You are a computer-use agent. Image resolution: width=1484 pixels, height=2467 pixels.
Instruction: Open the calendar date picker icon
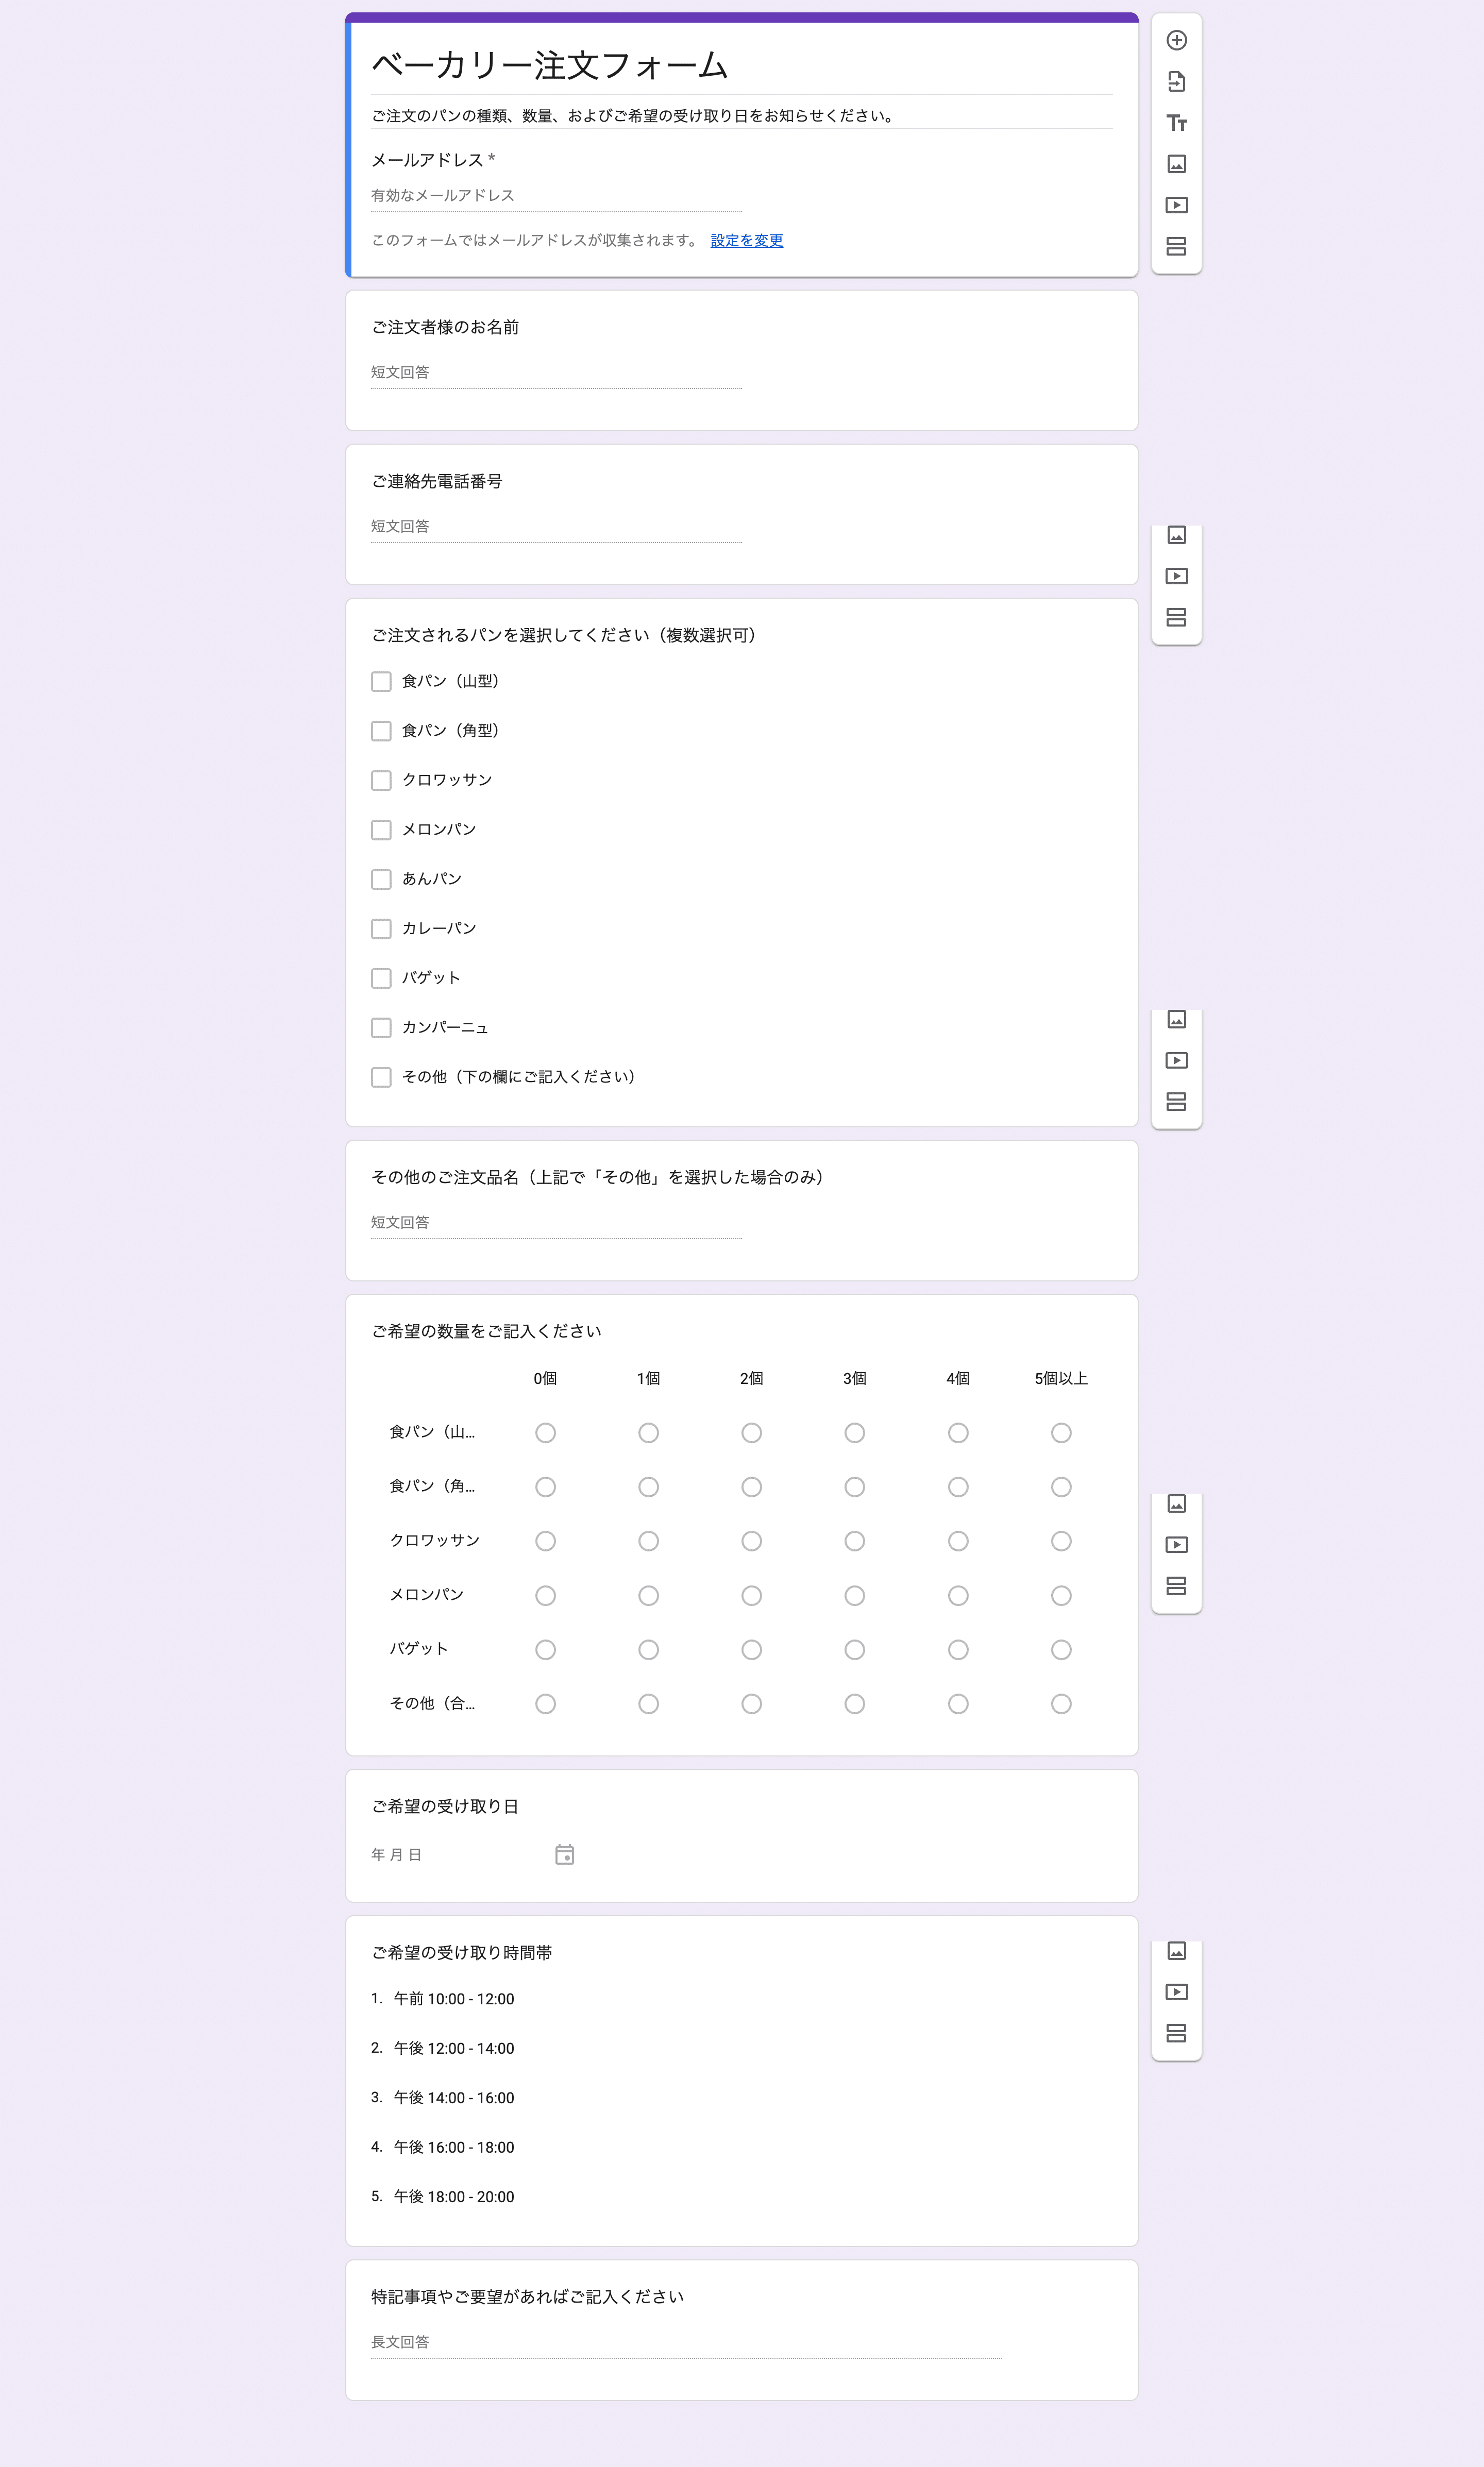click(564, 1855)
